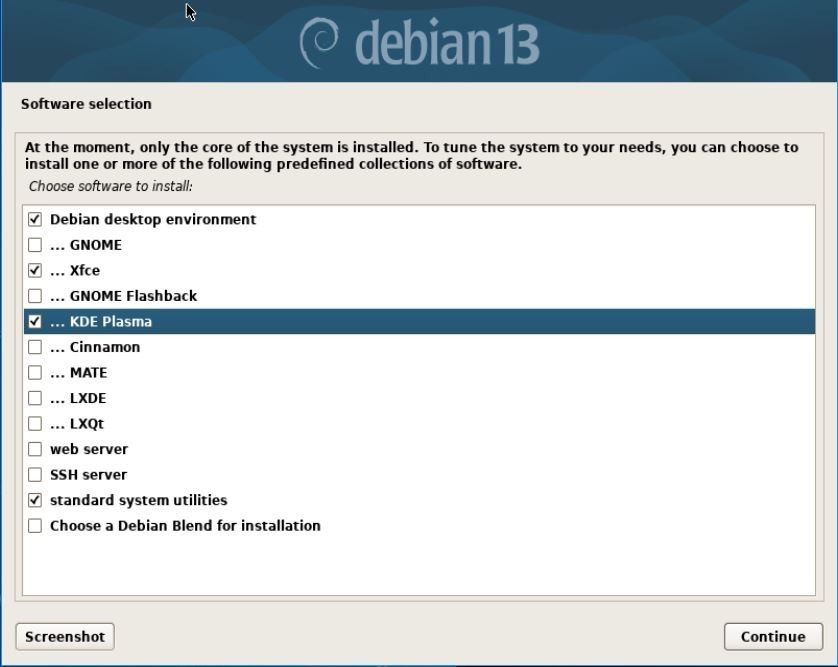Check GNOME Flashback
This screenshot has height=667, width=838.
[x=35, y=295]
